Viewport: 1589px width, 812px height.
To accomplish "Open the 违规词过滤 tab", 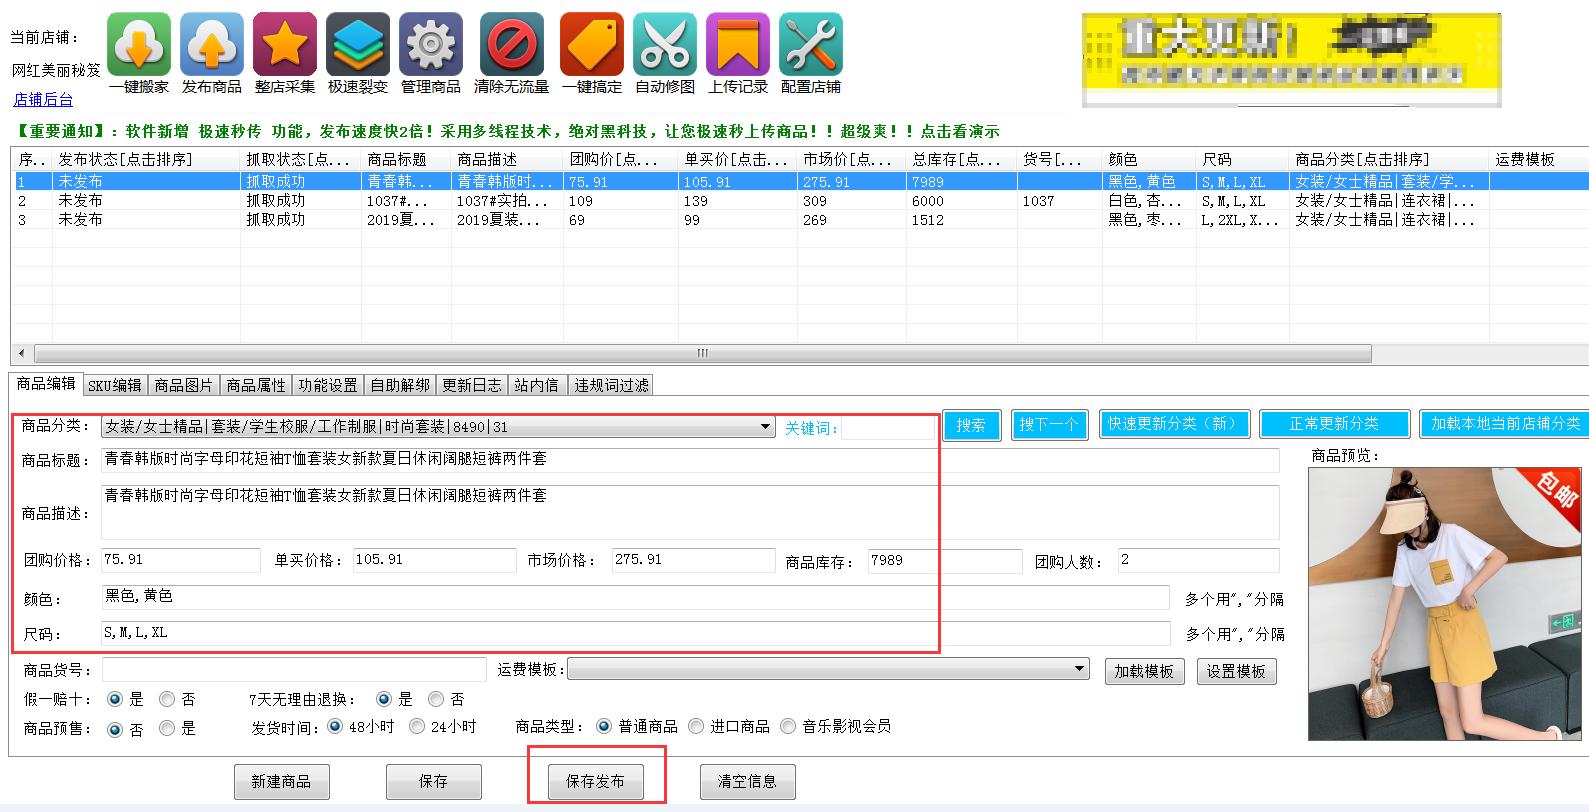I will point(611,385).
